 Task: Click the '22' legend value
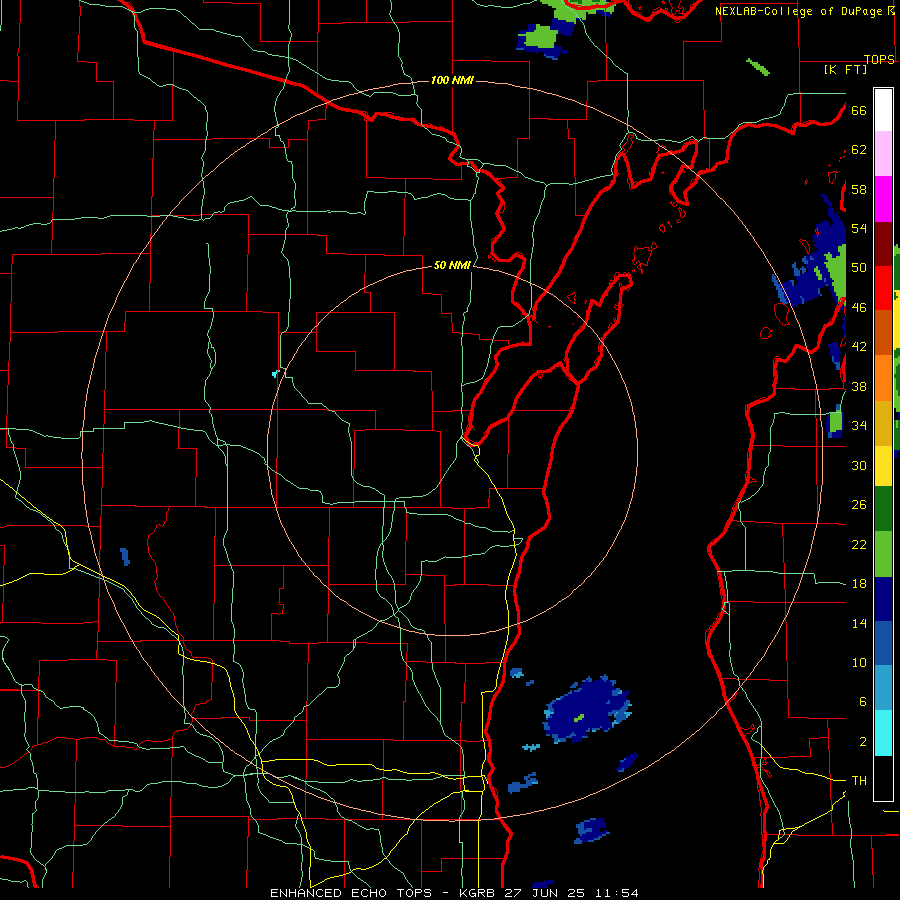[x=859, y=544]
